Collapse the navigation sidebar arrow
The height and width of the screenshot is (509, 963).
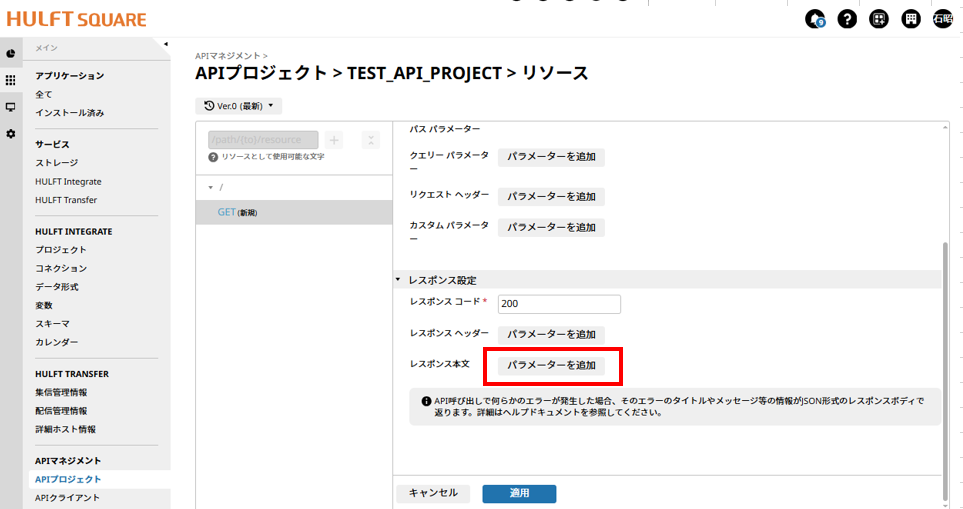pyautogui.click(x=165, y=44)
